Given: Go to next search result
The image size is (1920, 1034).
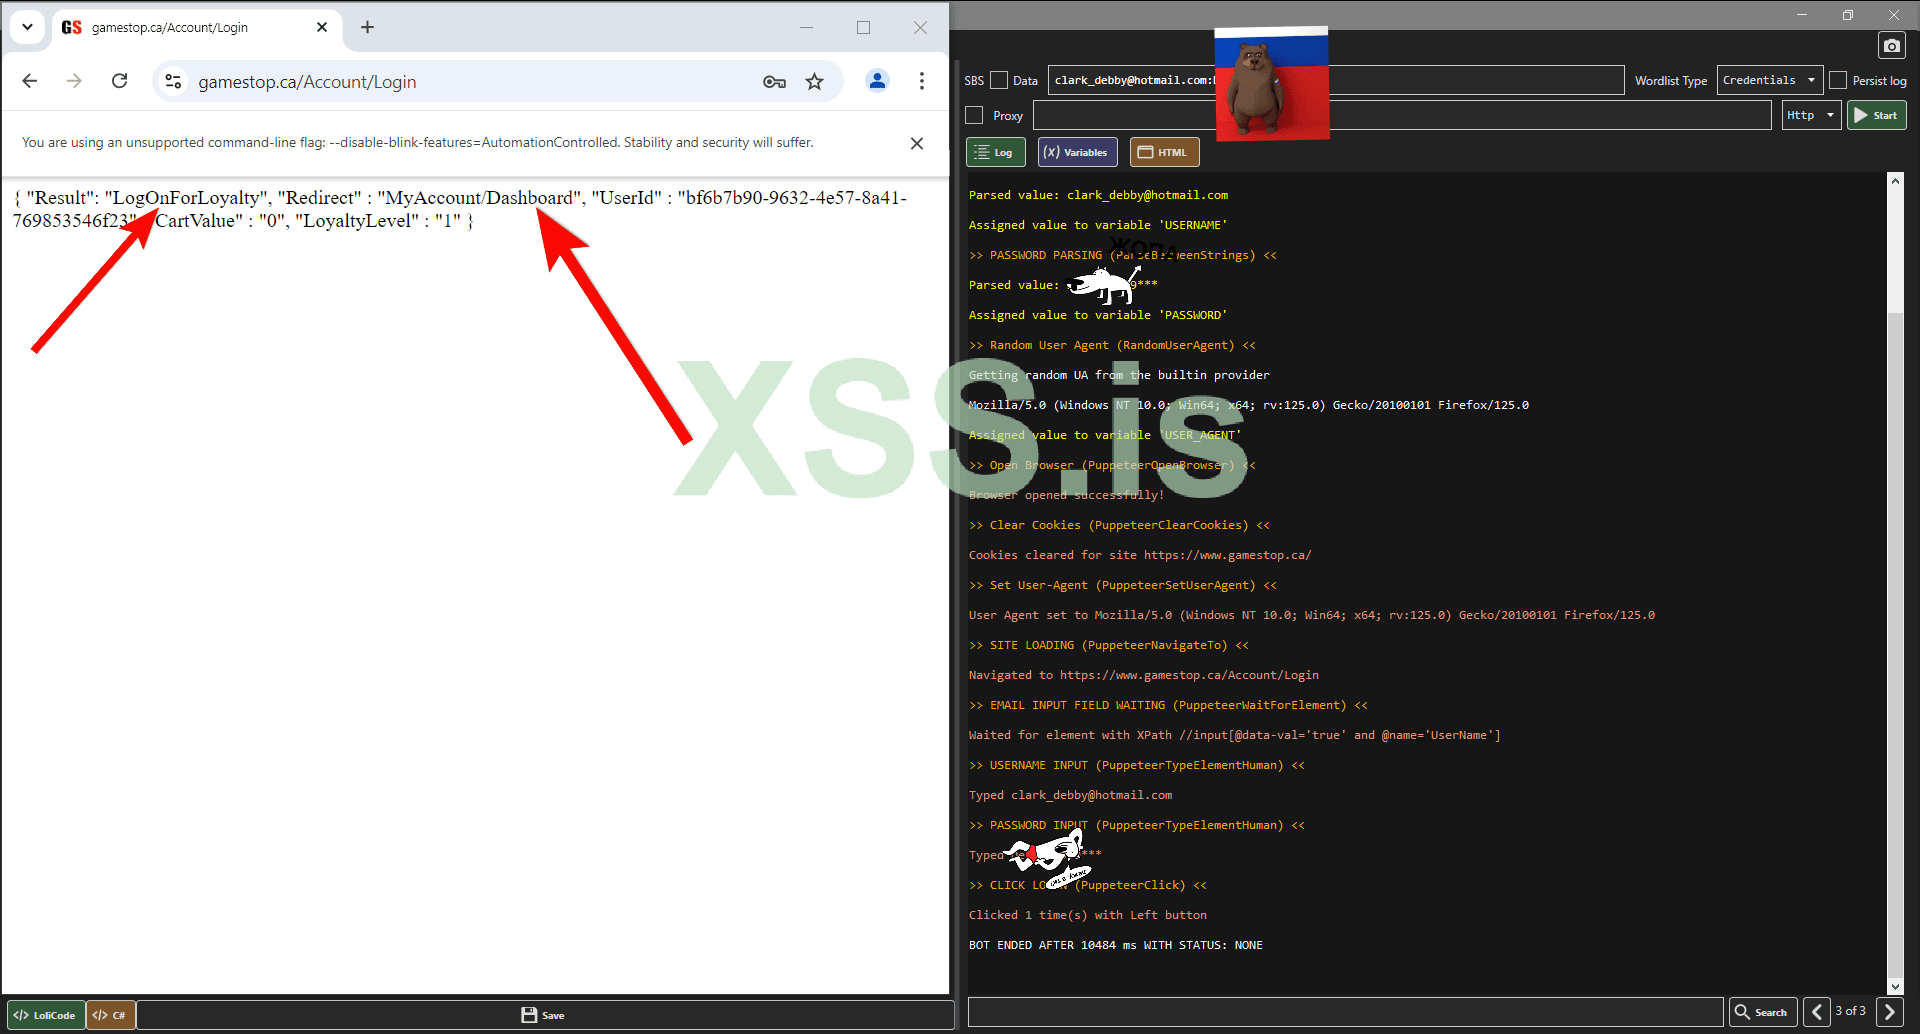Looking at the screenshot, I should click(1889, 1012).
